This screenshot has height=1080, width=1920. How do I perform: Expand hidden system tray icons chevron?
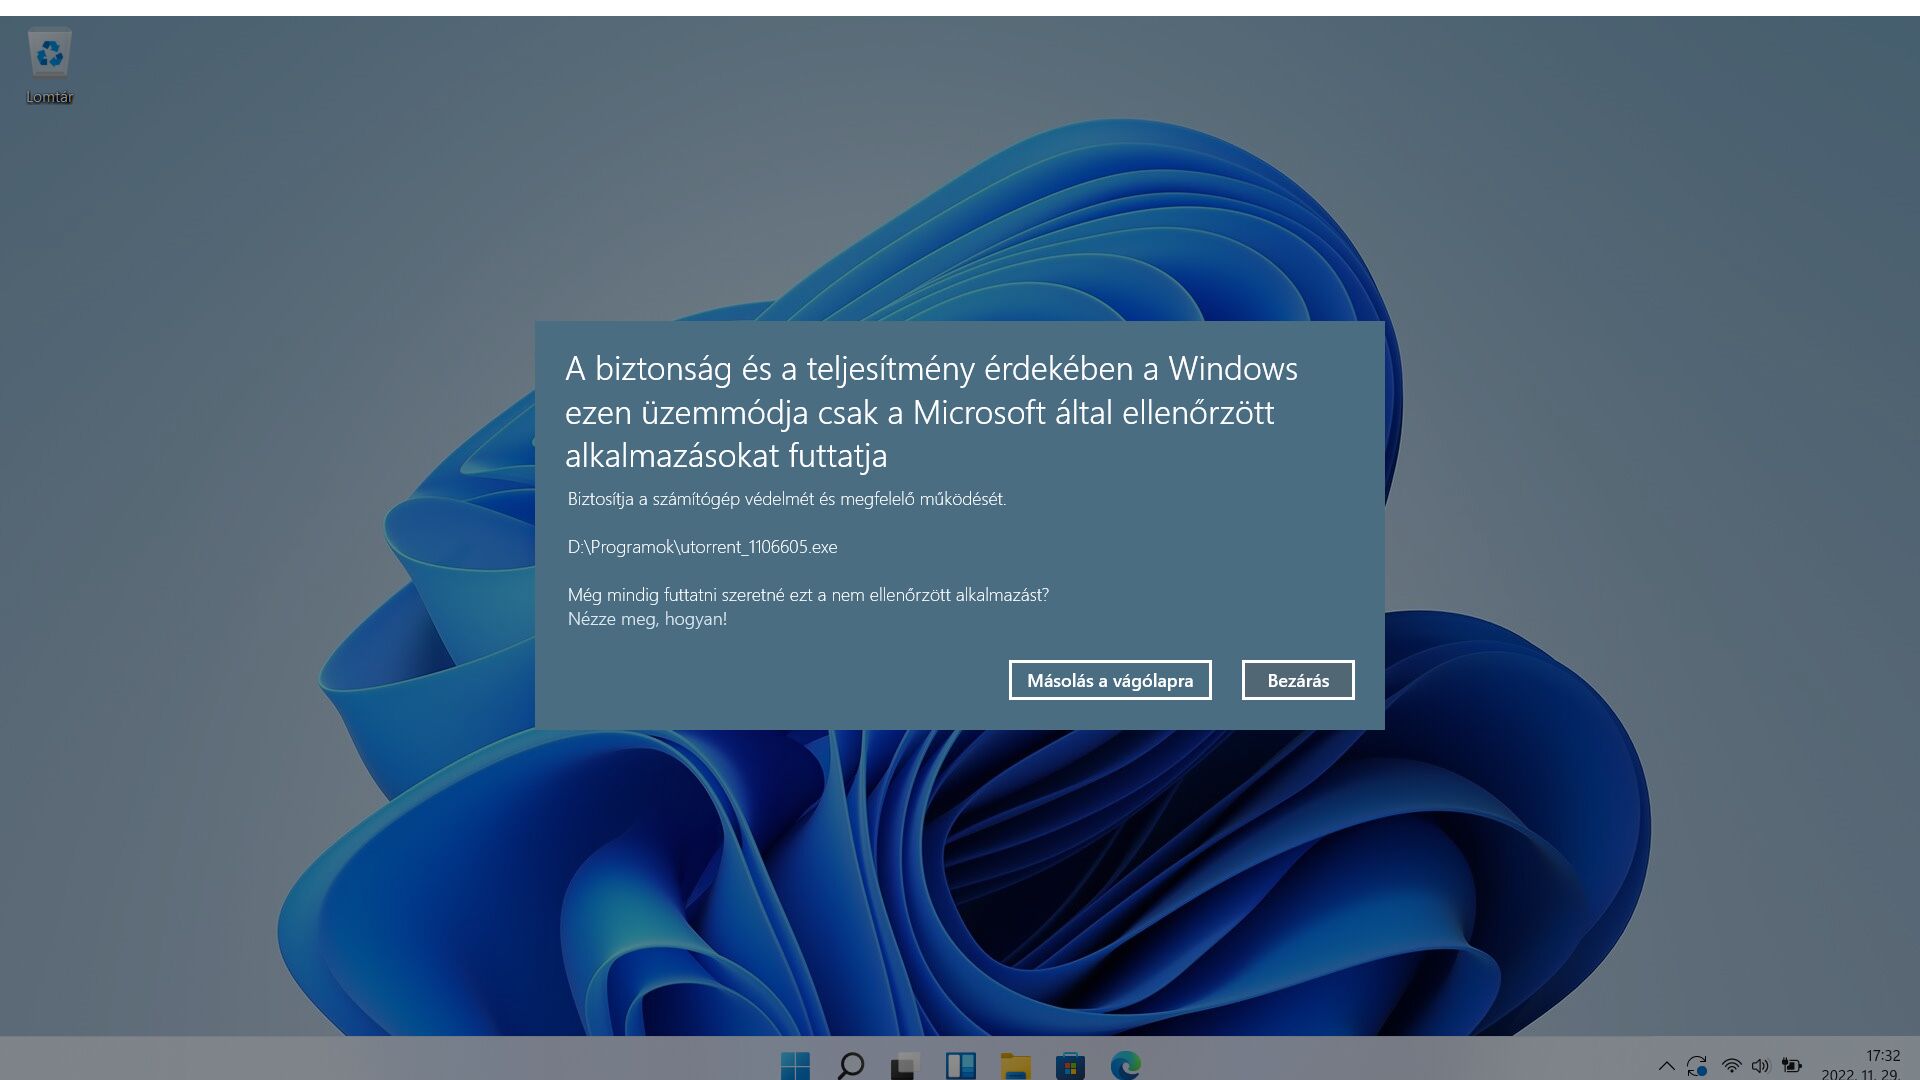coord(1666,1066)
